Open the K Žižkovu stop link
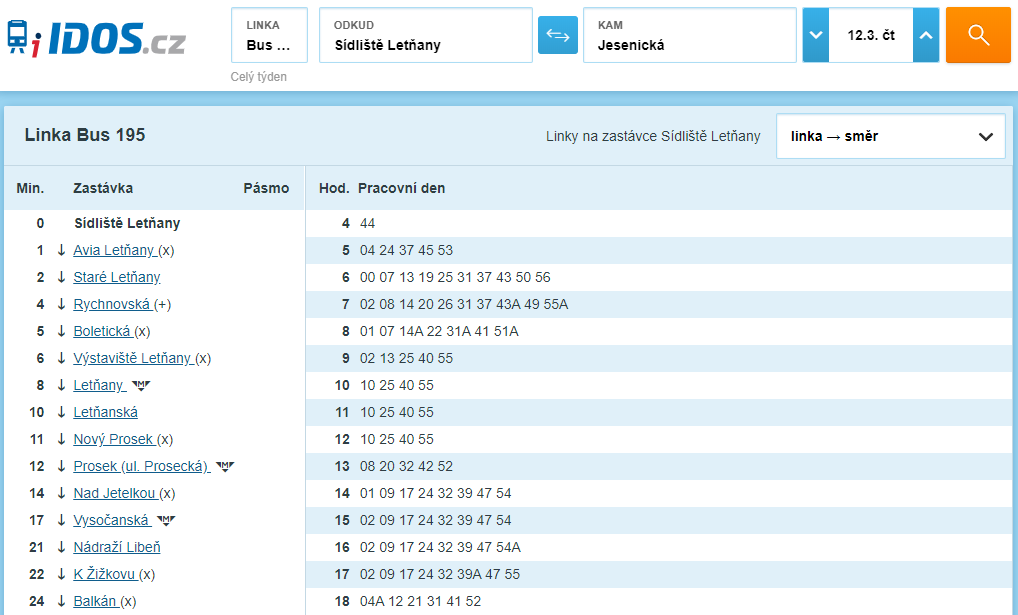Image resolution: width=1018 pixels, height=615 pixels. coord(105,575)
